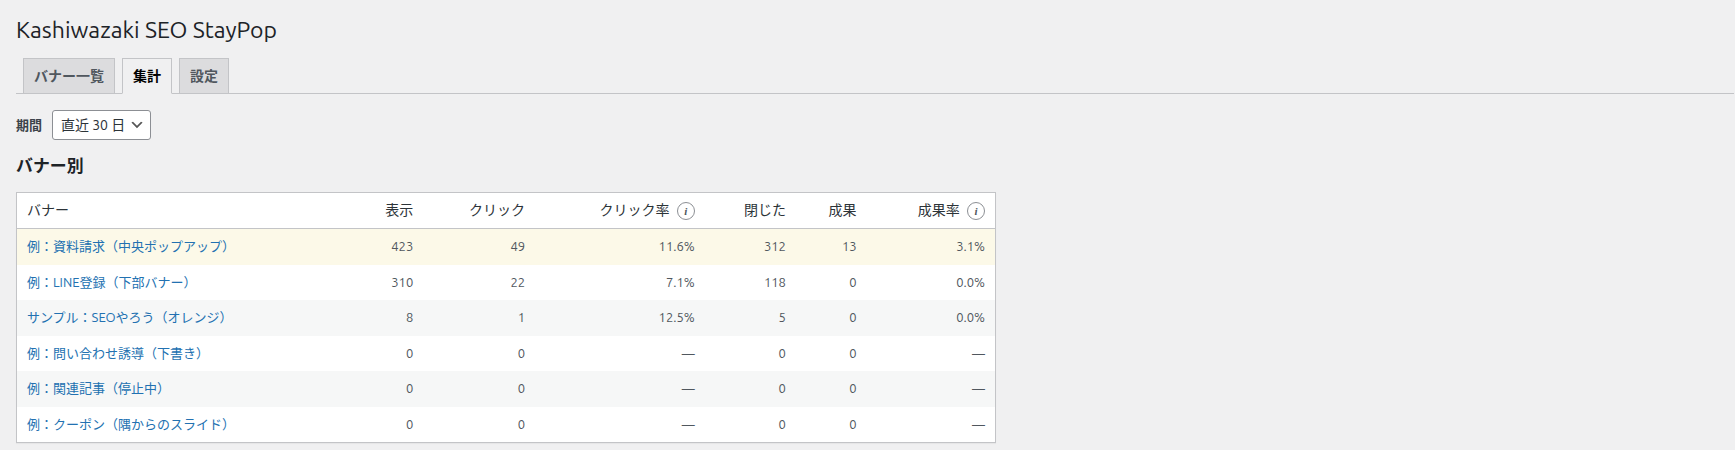
Task: Open banner 例：関連記事（停止中）
Action: click(x=95, y=389)
